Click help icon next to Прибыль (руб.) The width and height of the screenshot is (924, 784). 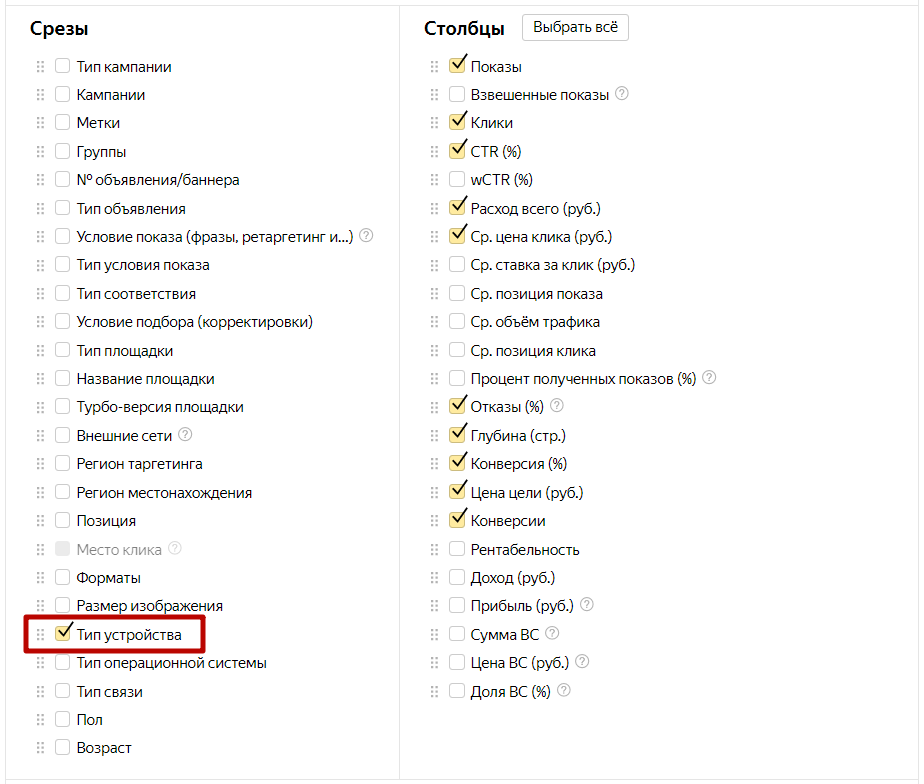point(587,606)
